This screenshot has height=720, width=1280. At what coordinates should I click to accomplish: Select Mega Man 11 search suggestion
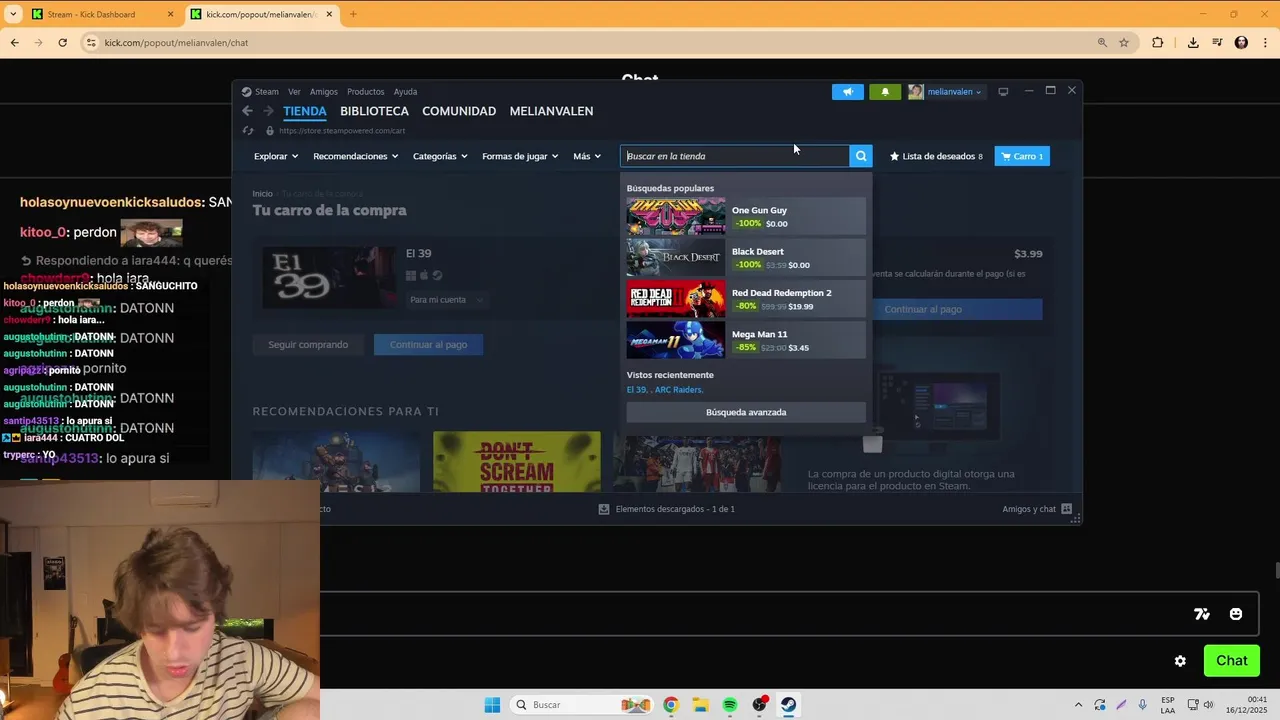746,340
